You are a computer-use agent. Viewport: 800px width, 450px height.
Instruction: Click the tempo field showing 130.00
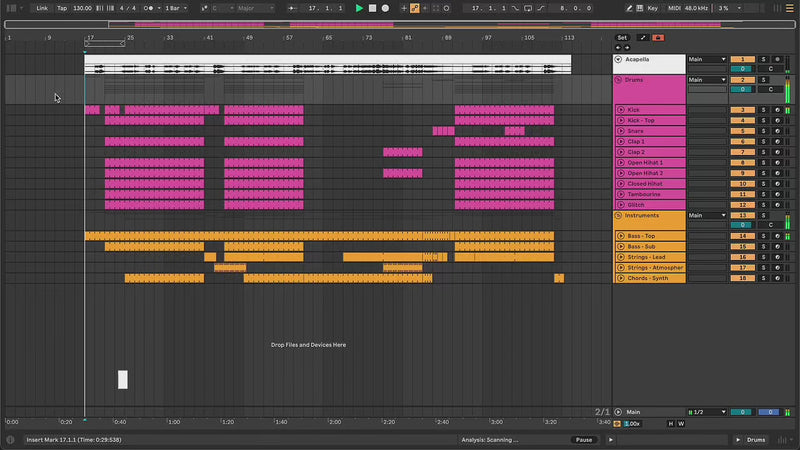click(83, 8)
